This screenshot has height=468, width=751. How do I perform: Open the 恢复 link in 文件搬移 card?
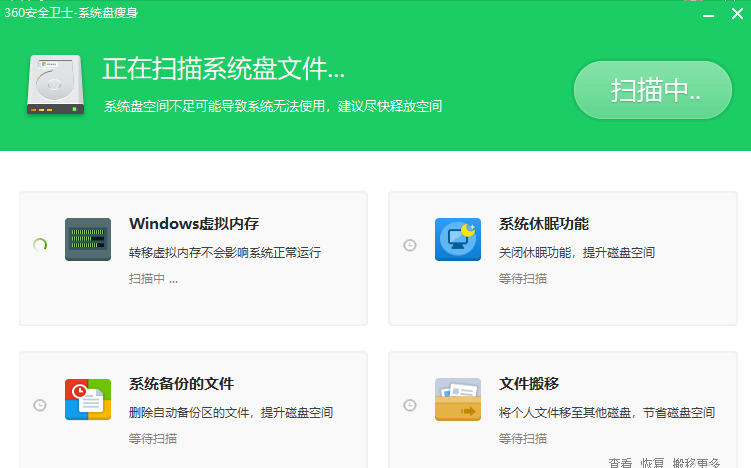(652, 463)
